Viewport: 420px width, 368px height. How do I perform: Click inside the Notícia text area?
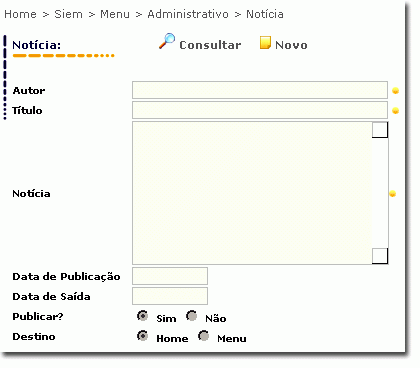point(252,193)
